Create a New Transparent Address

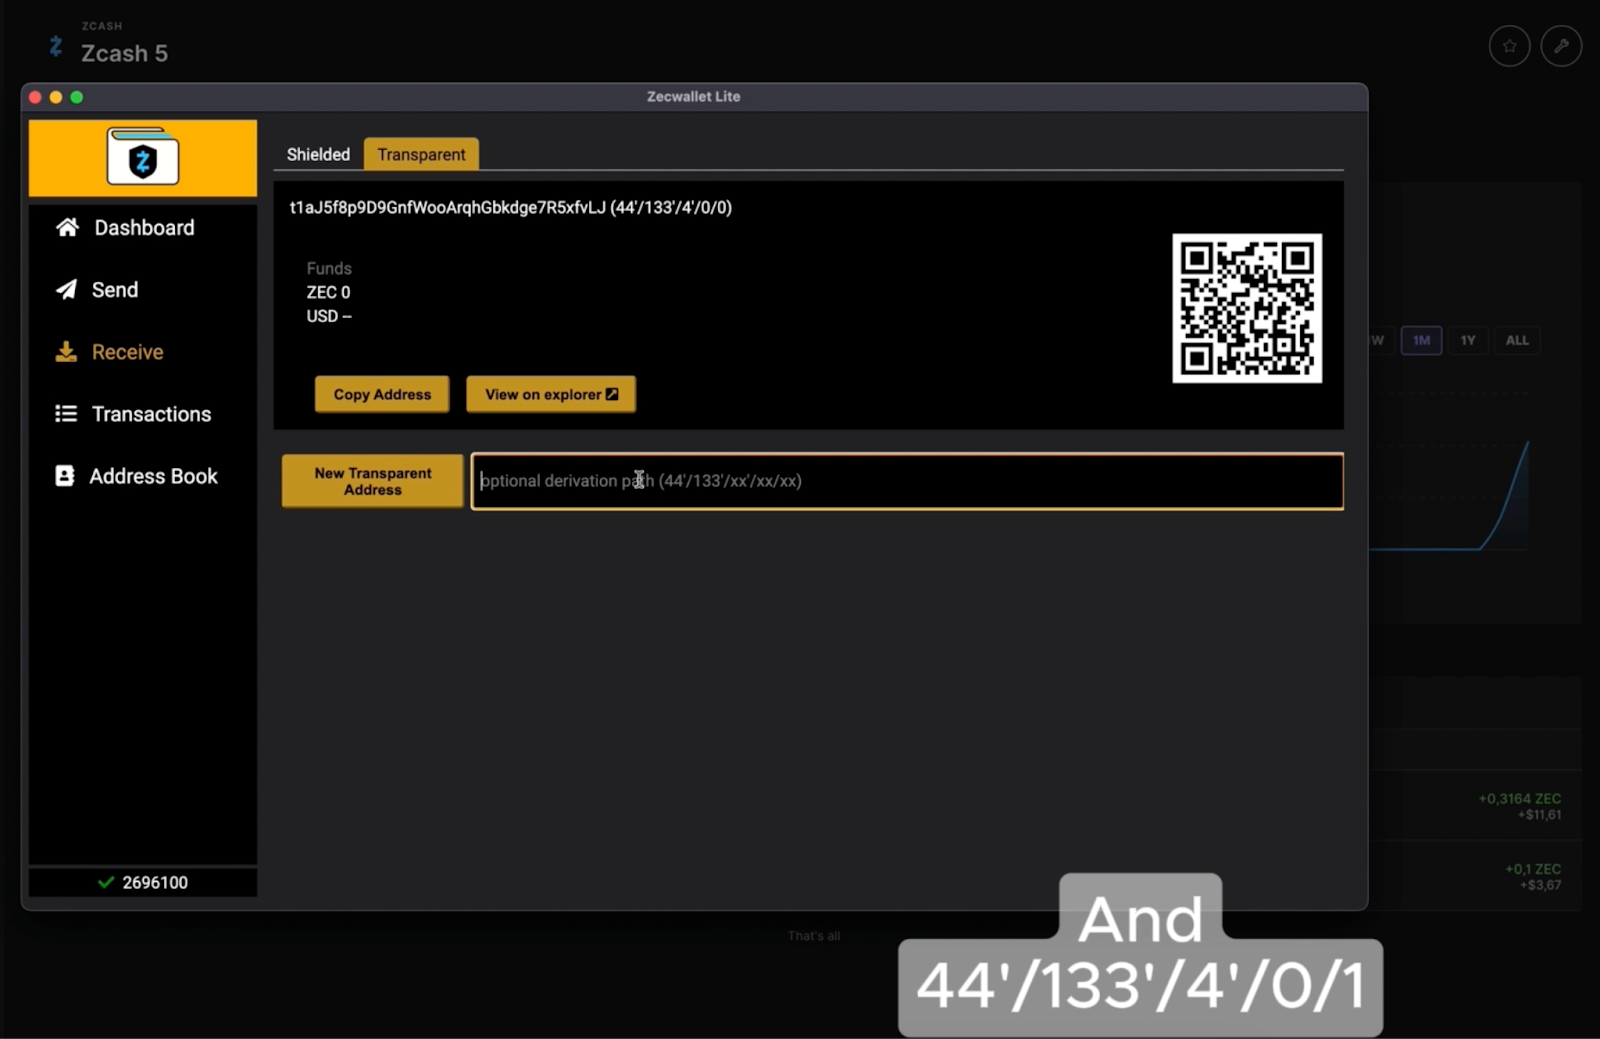[372, 481]
